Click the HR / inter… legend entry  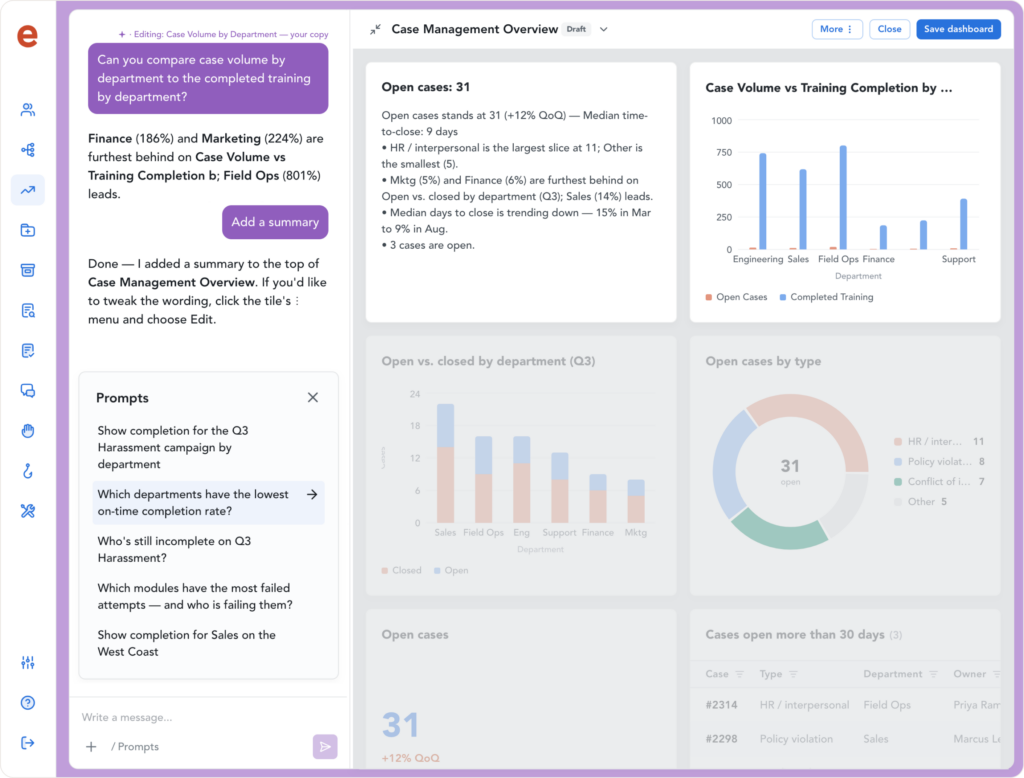[x=938, y=442]
